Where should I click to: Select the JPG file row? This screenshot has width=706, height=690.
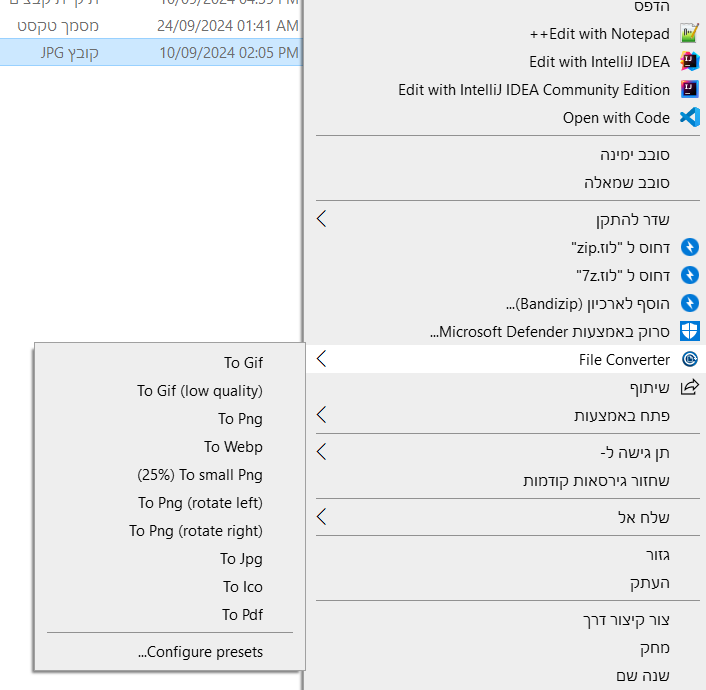click(150, 52)
